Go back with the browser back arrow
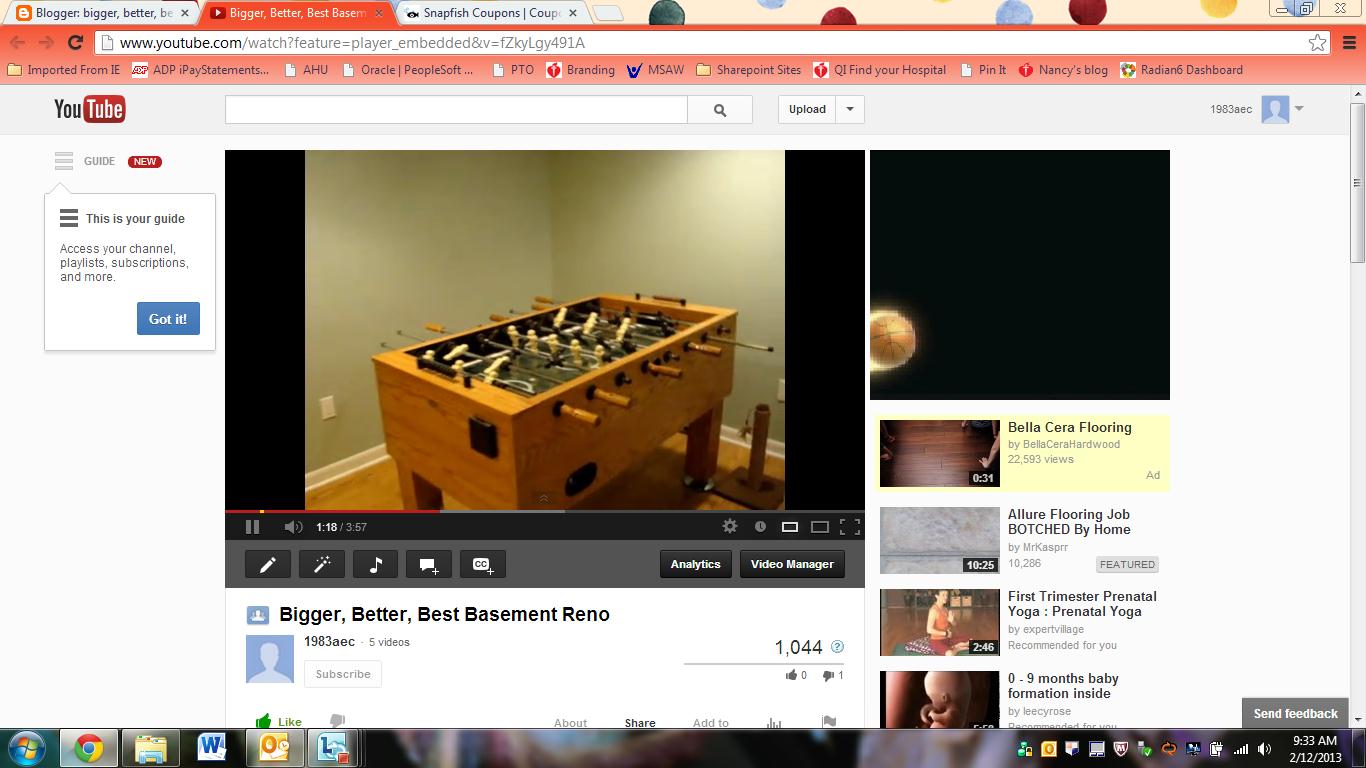The width and height of the screenshot is (1366, 768). (x=17, y=42)
